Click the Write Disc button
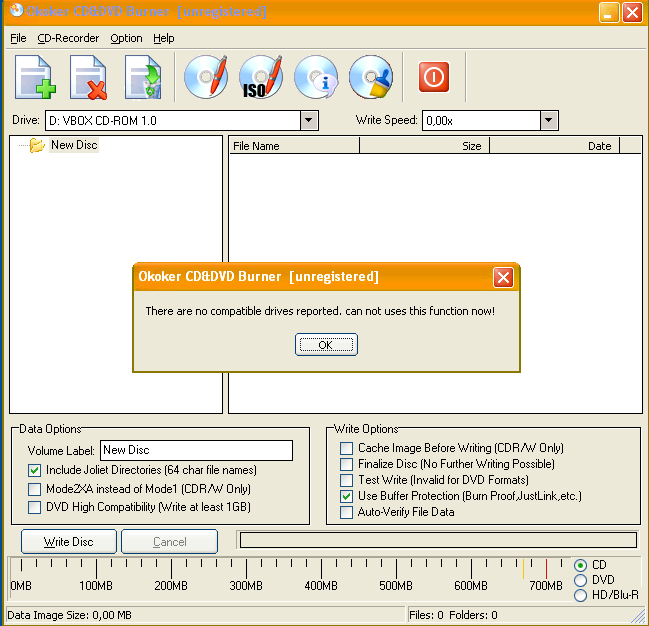Viewport: 649px width, 626px height. (x=69, y=542)
